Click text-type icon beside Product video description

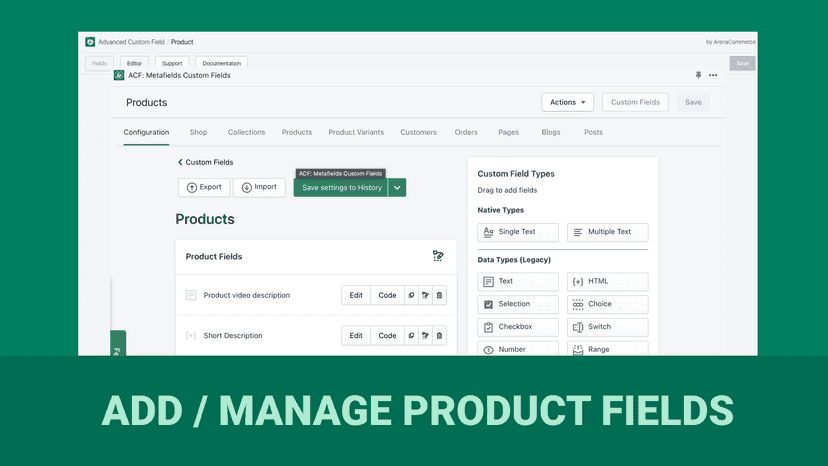coord(191,295)
